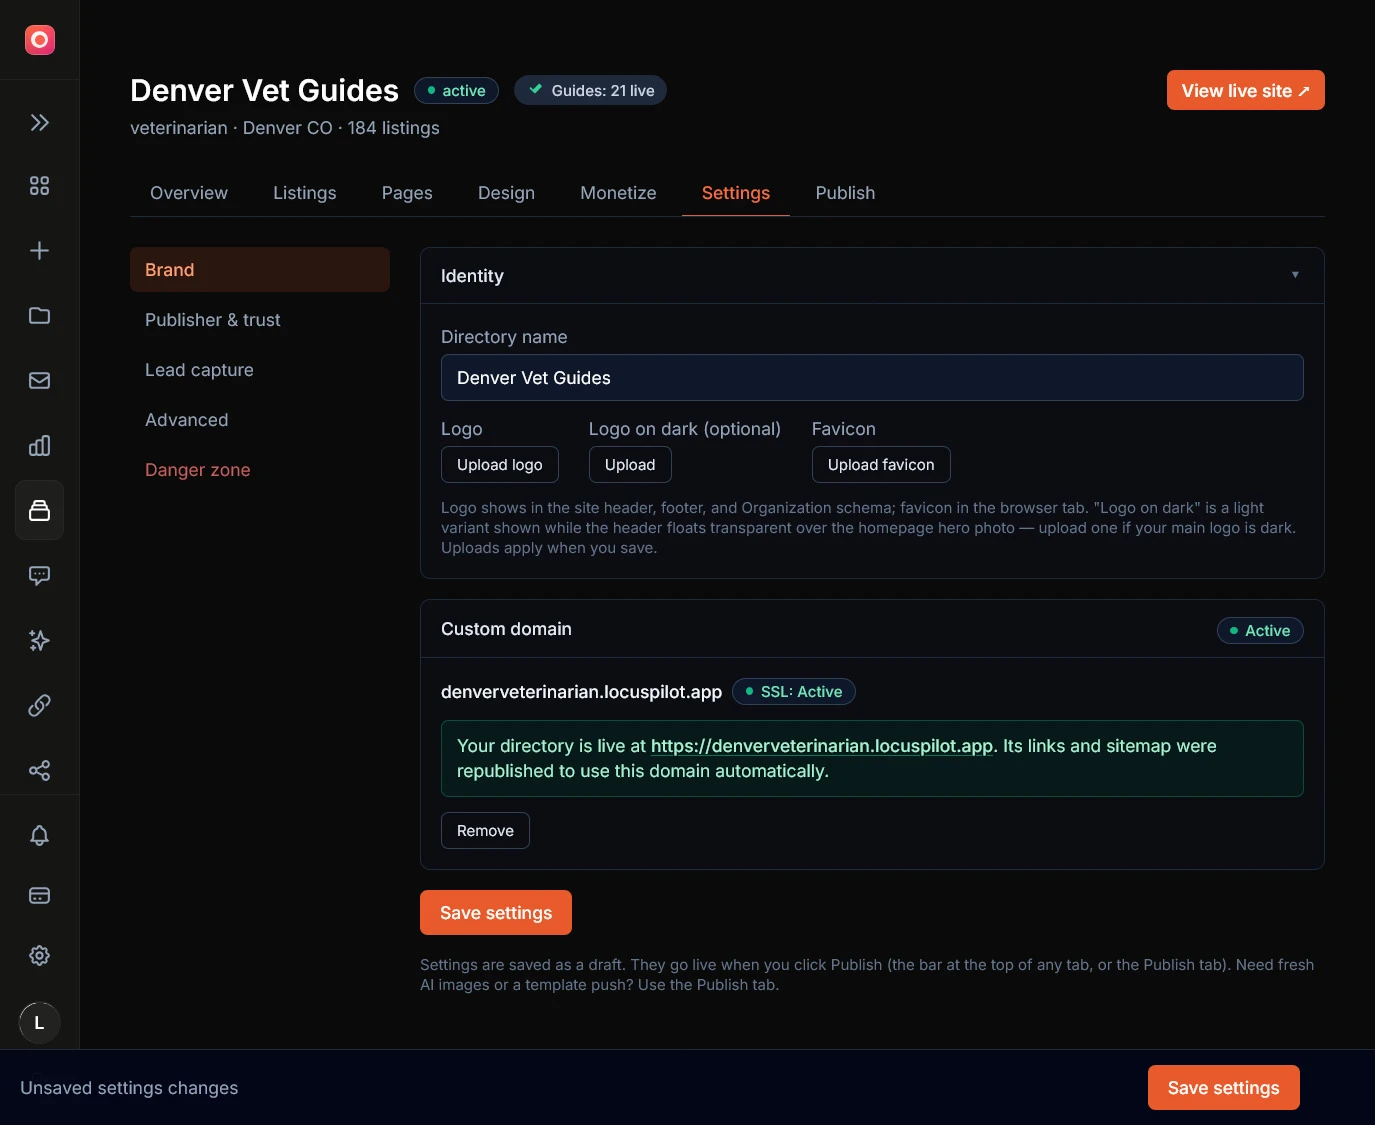Collapse the Identity section with the triangle arrow
Screen dimensions: 1375x1125
1295,275
